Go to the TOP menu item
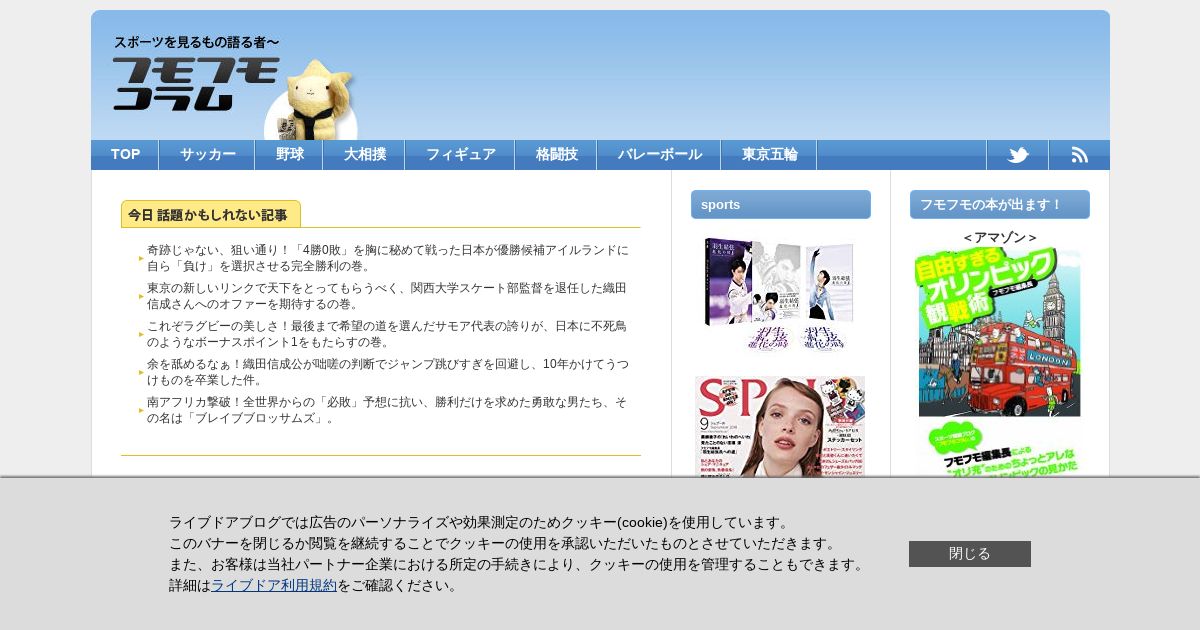 (125, 155)
